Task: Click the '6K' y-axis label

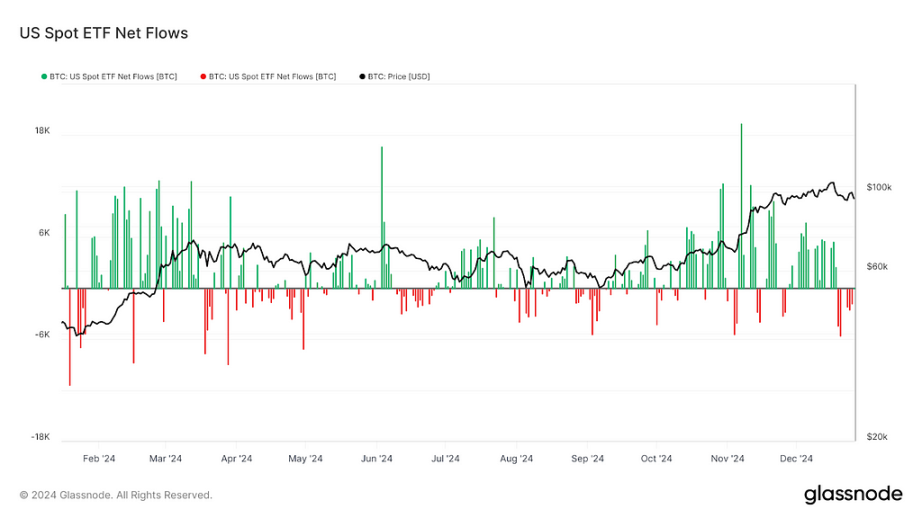Action: 45,233
